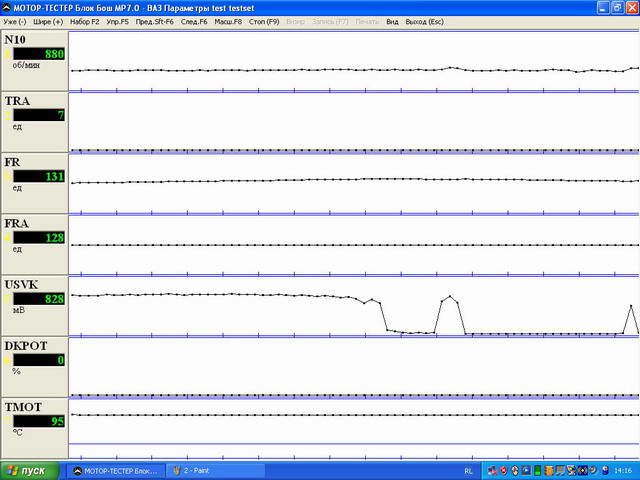Click the Paint icon on the taskbar button
The height and width of the screenshot is (480, 640).
pyautogui.click(x=177, y=471)
